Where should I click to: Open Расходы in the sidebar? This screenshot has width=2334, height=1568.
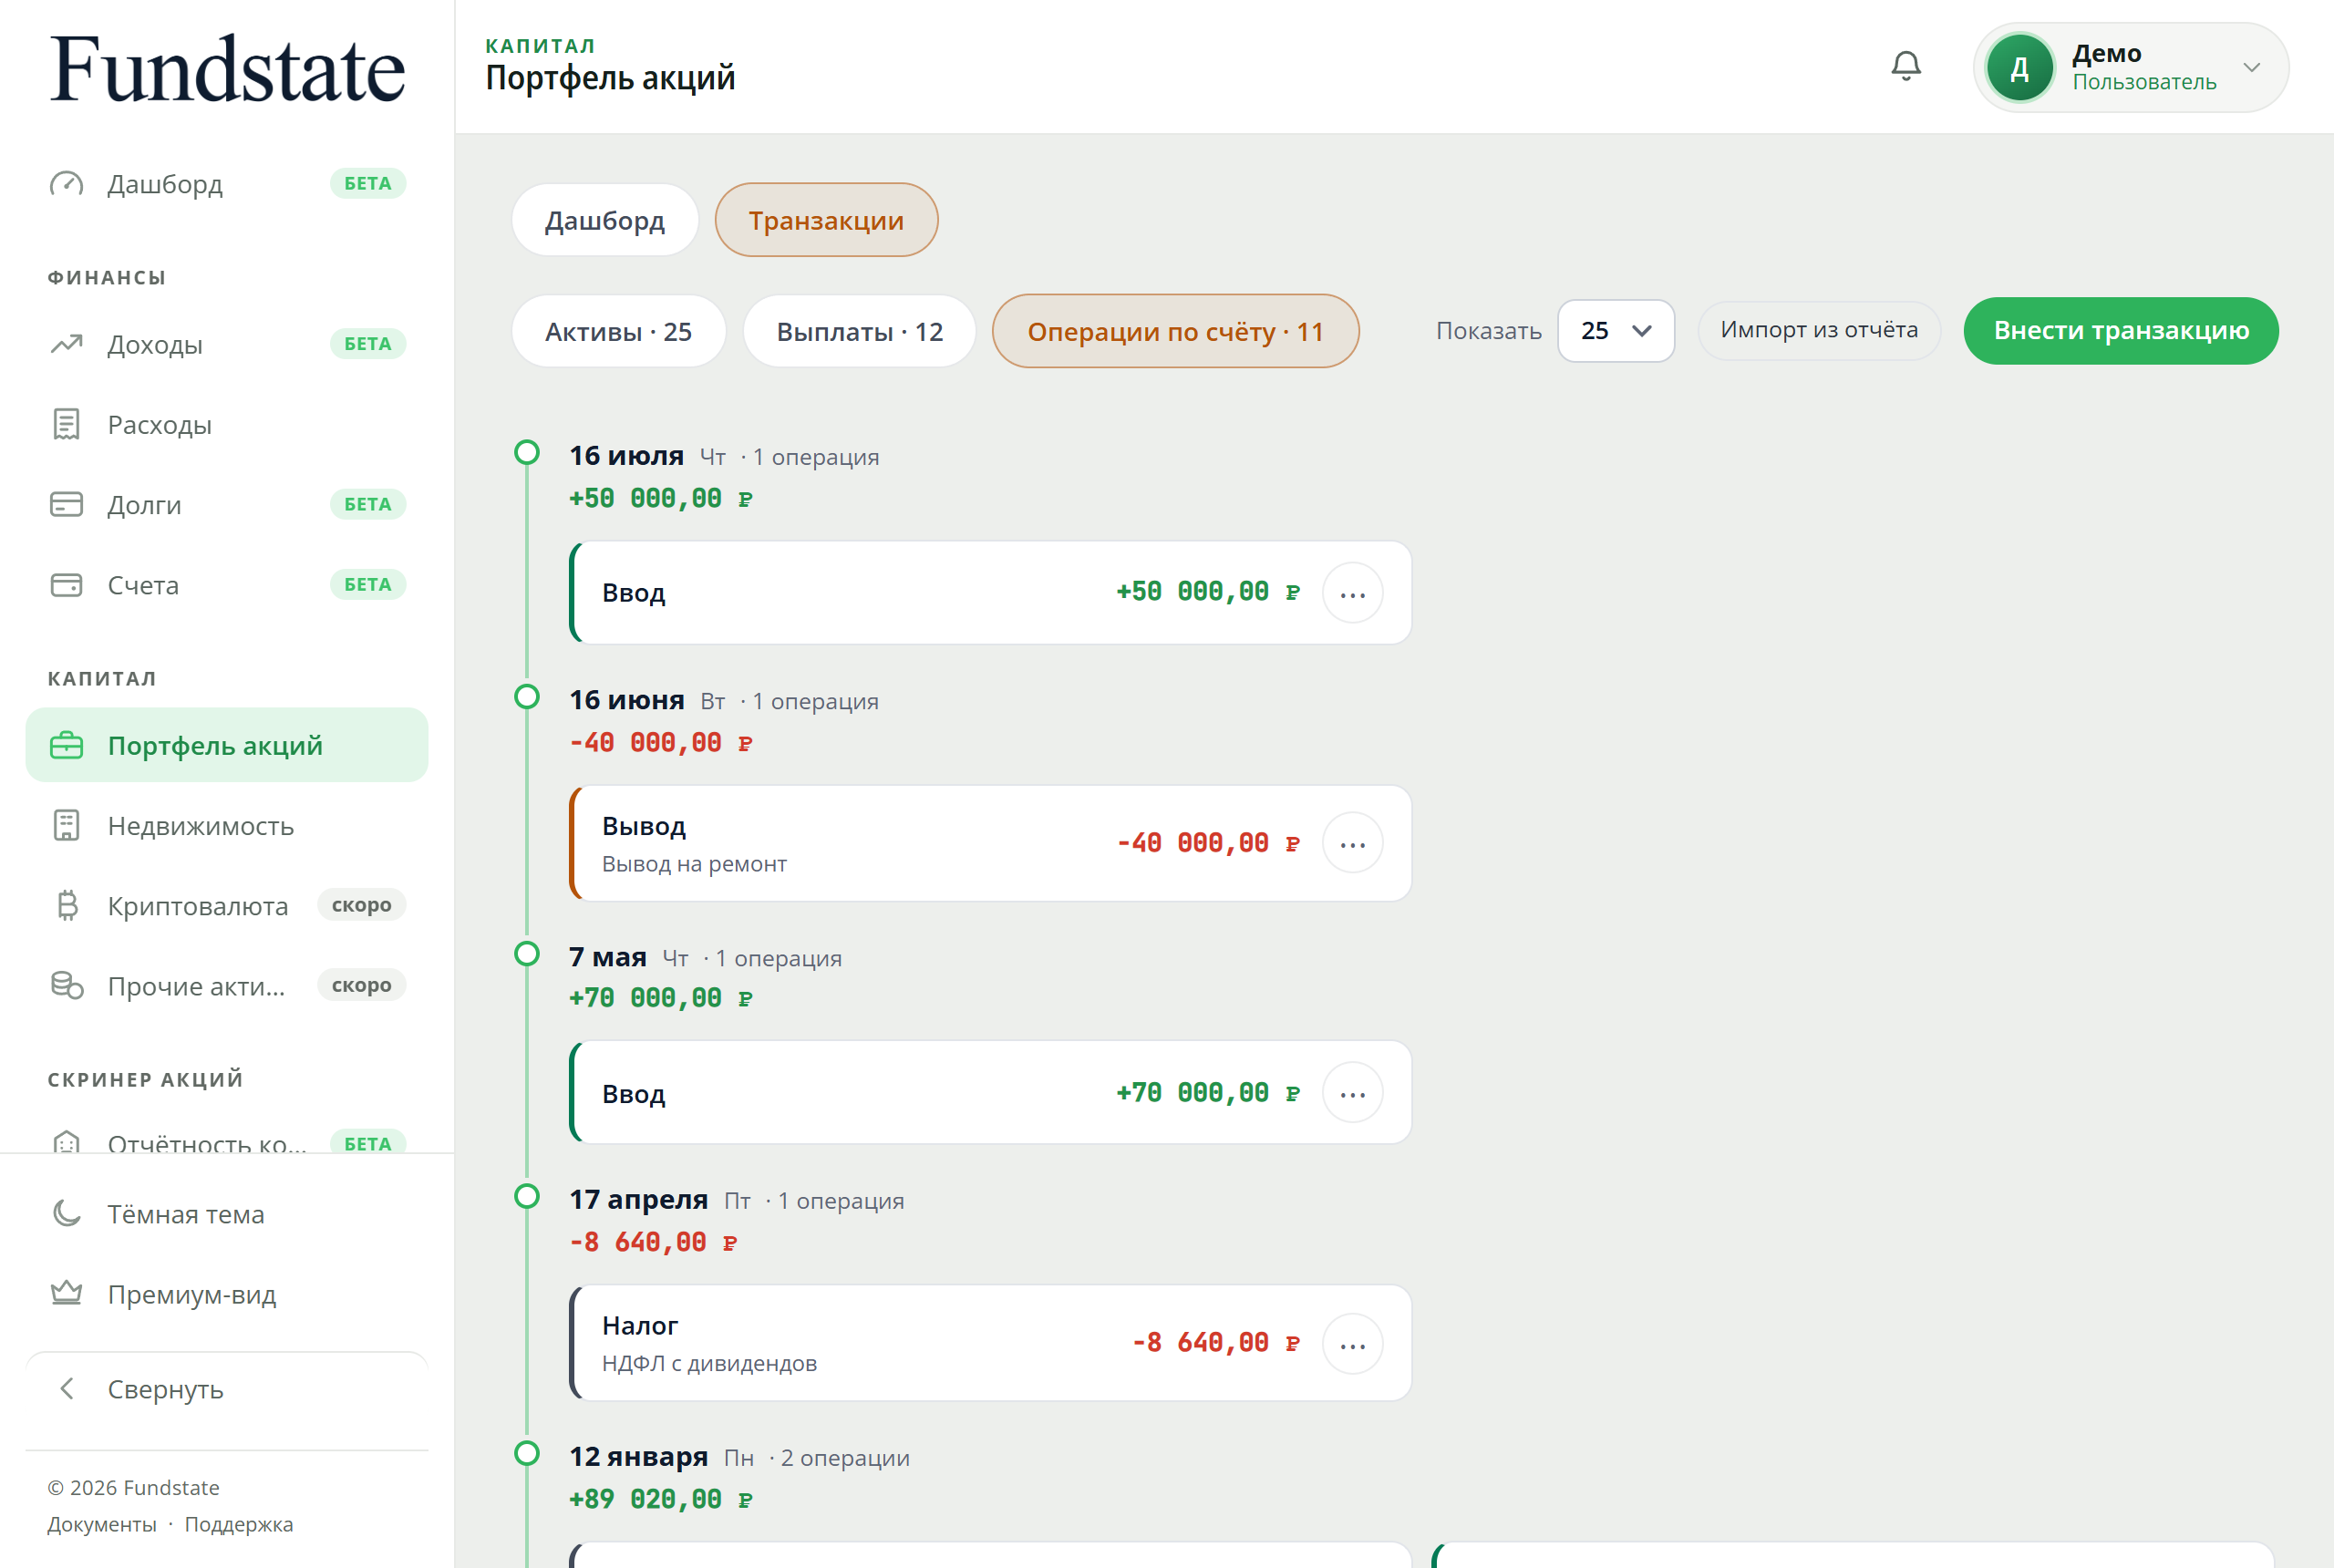point(227,424)
